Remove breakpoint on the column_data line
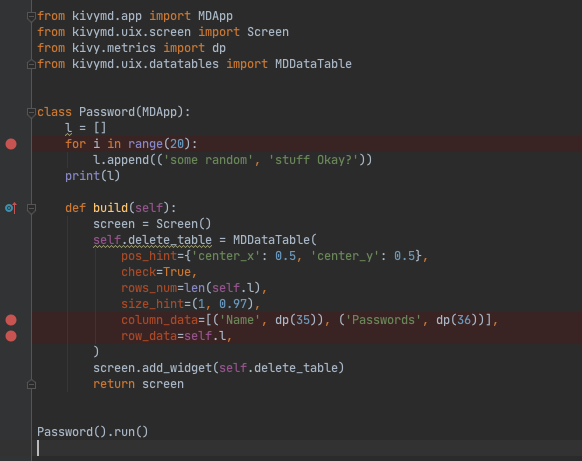Image resolution: width=582 pixels, height=461 pixels. click(x=11, y=320)
